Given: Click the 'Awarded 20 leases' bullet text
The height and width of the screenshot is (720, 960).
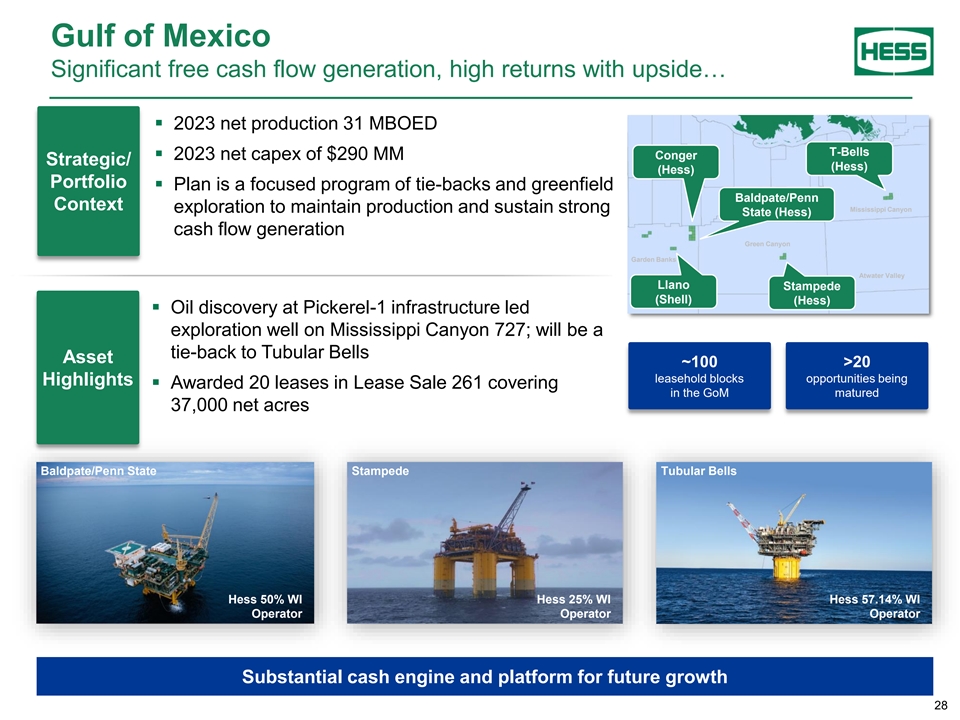Looking at the screenshot, I should (x=364, y=394).
